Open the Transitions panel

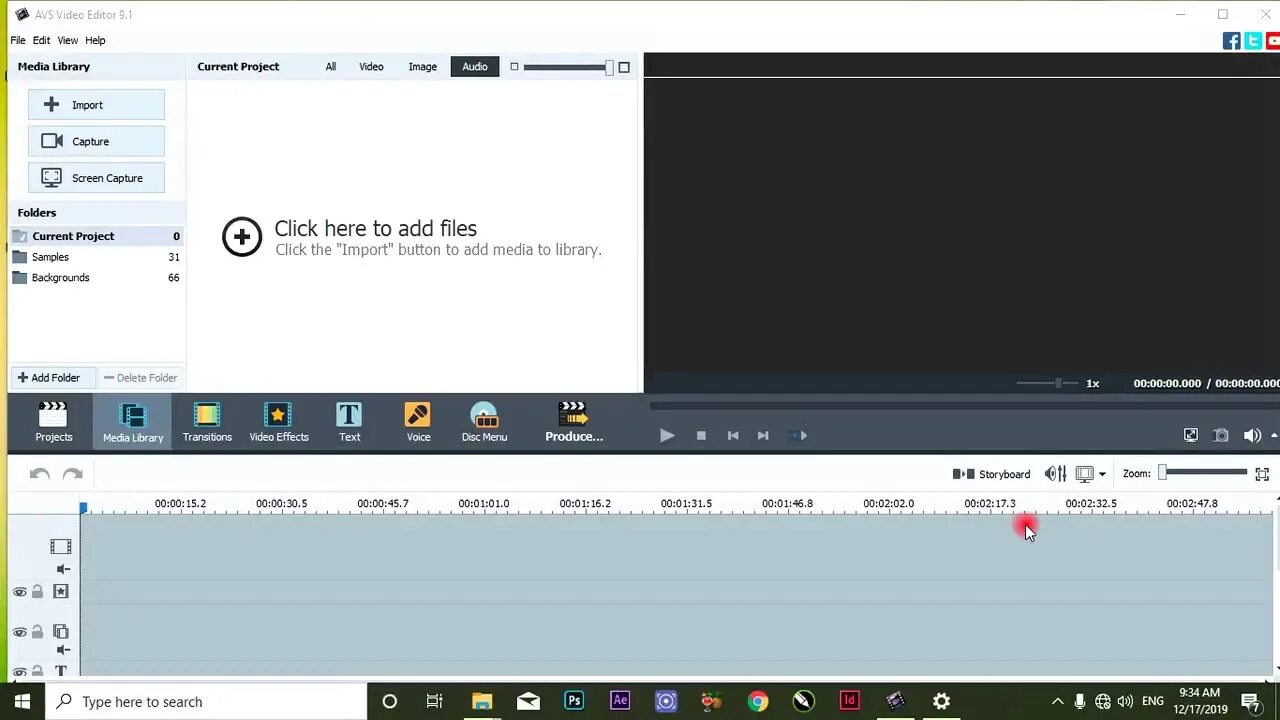pos(207,422)
